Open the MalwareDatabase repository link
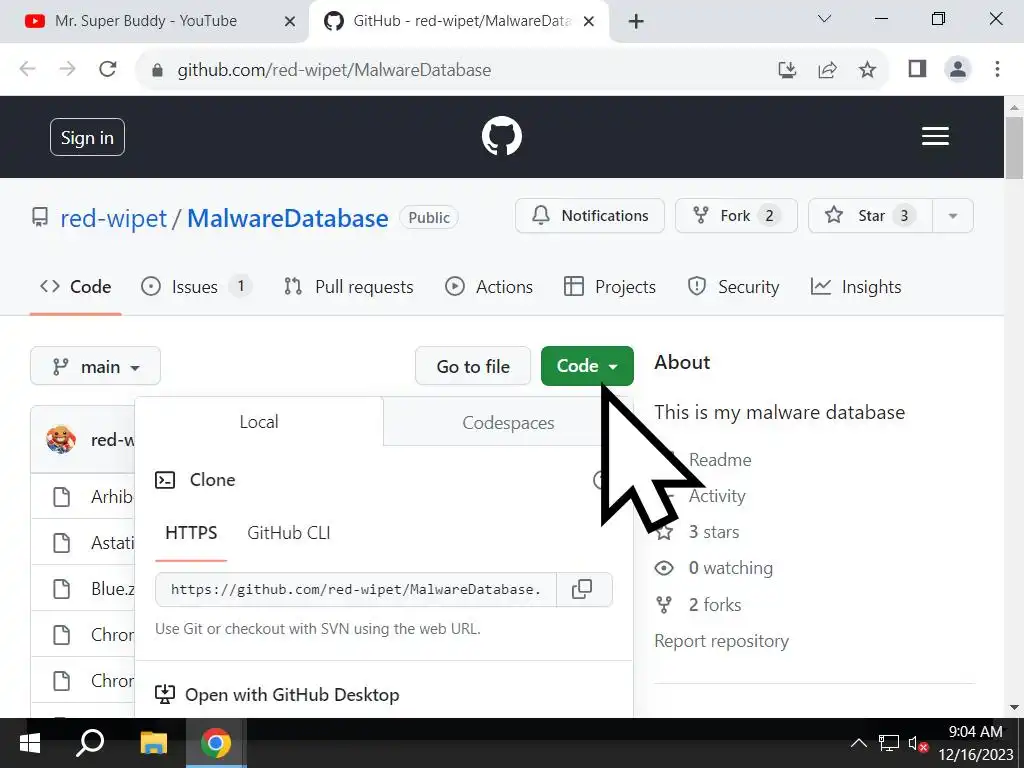Screen dimensions: 1024x768 287,218
